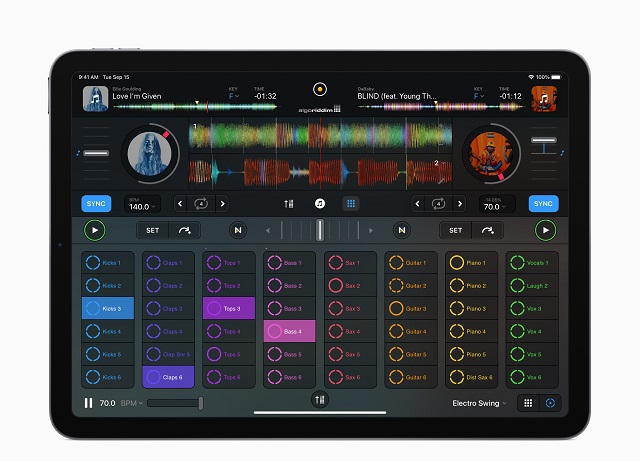Viewport: 640px width, 461px height.
Task: Move crossfader left with small arrow
Action: point(268,231)
